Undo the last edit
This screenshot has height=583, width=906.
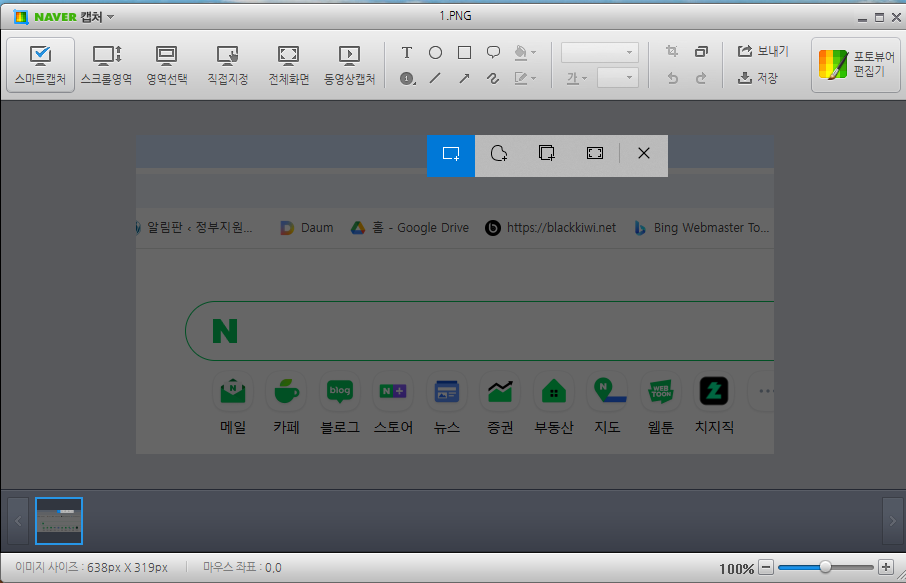click(672, 78)
